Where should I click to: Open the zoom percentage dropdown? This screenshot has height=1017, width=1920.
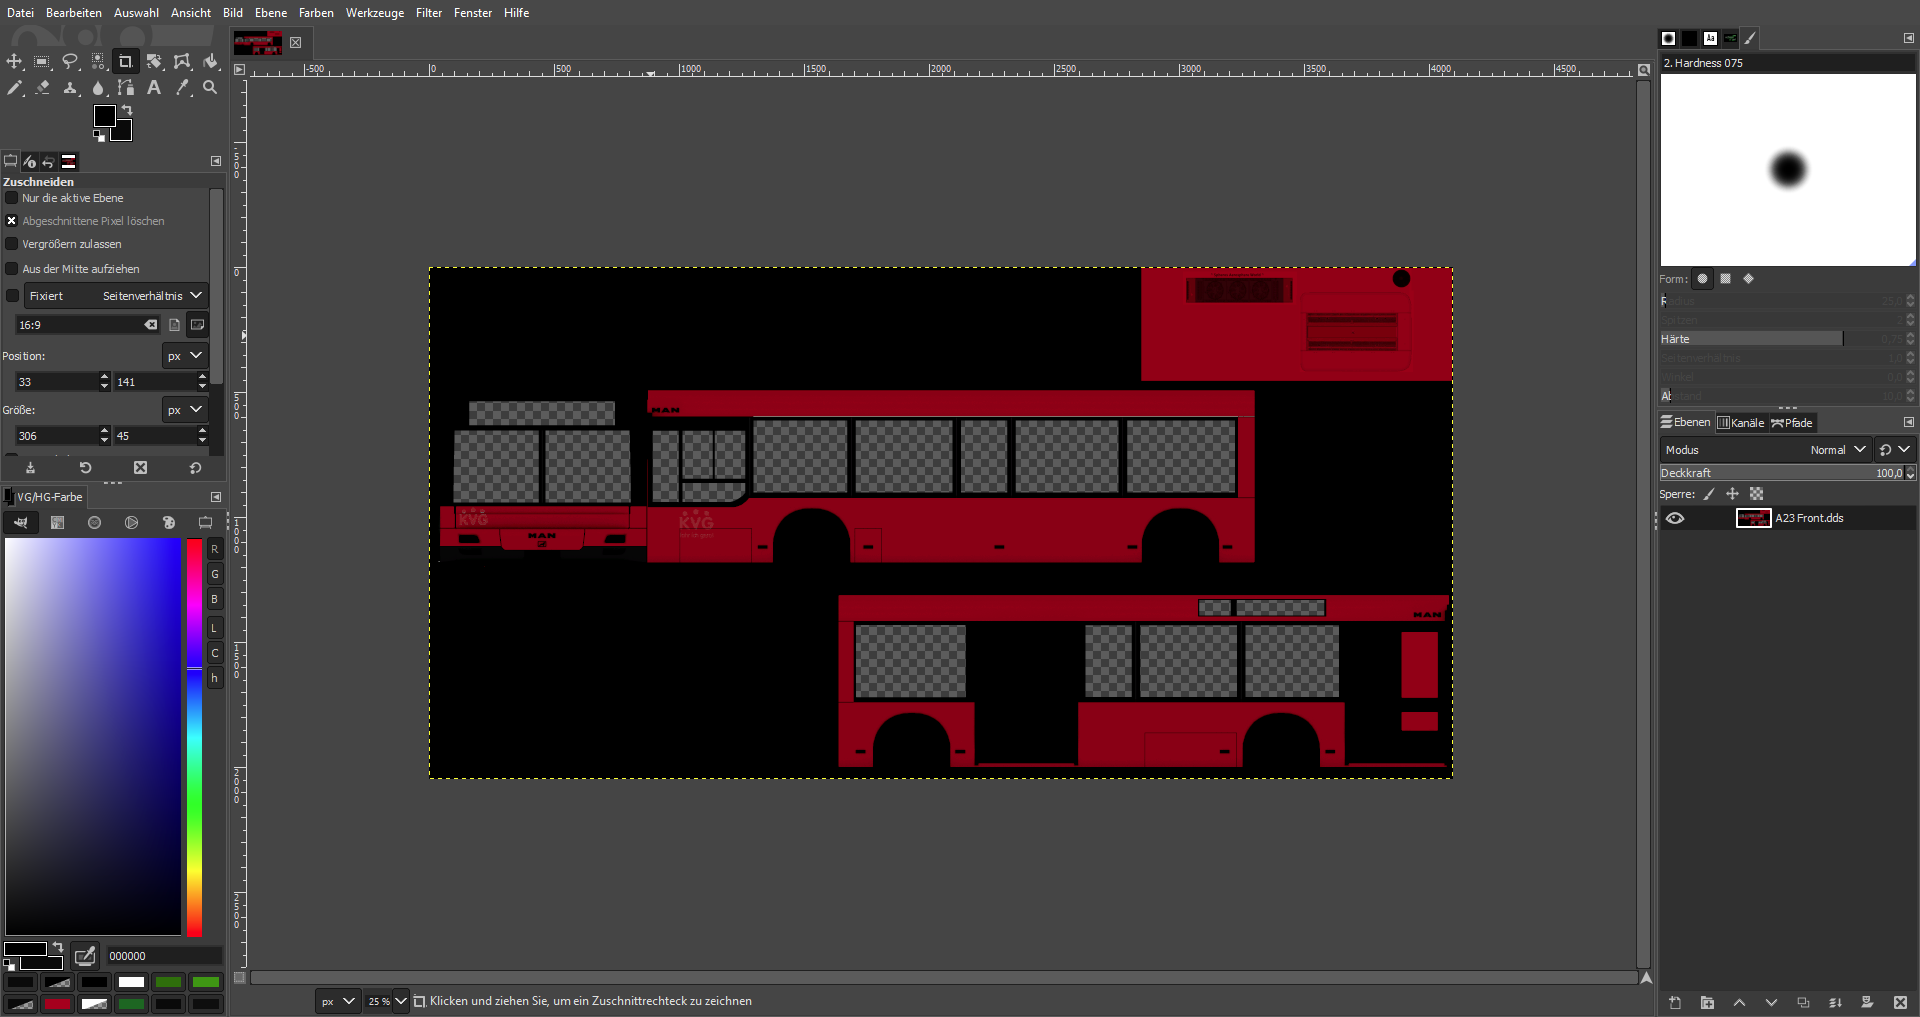(401, 1001)
